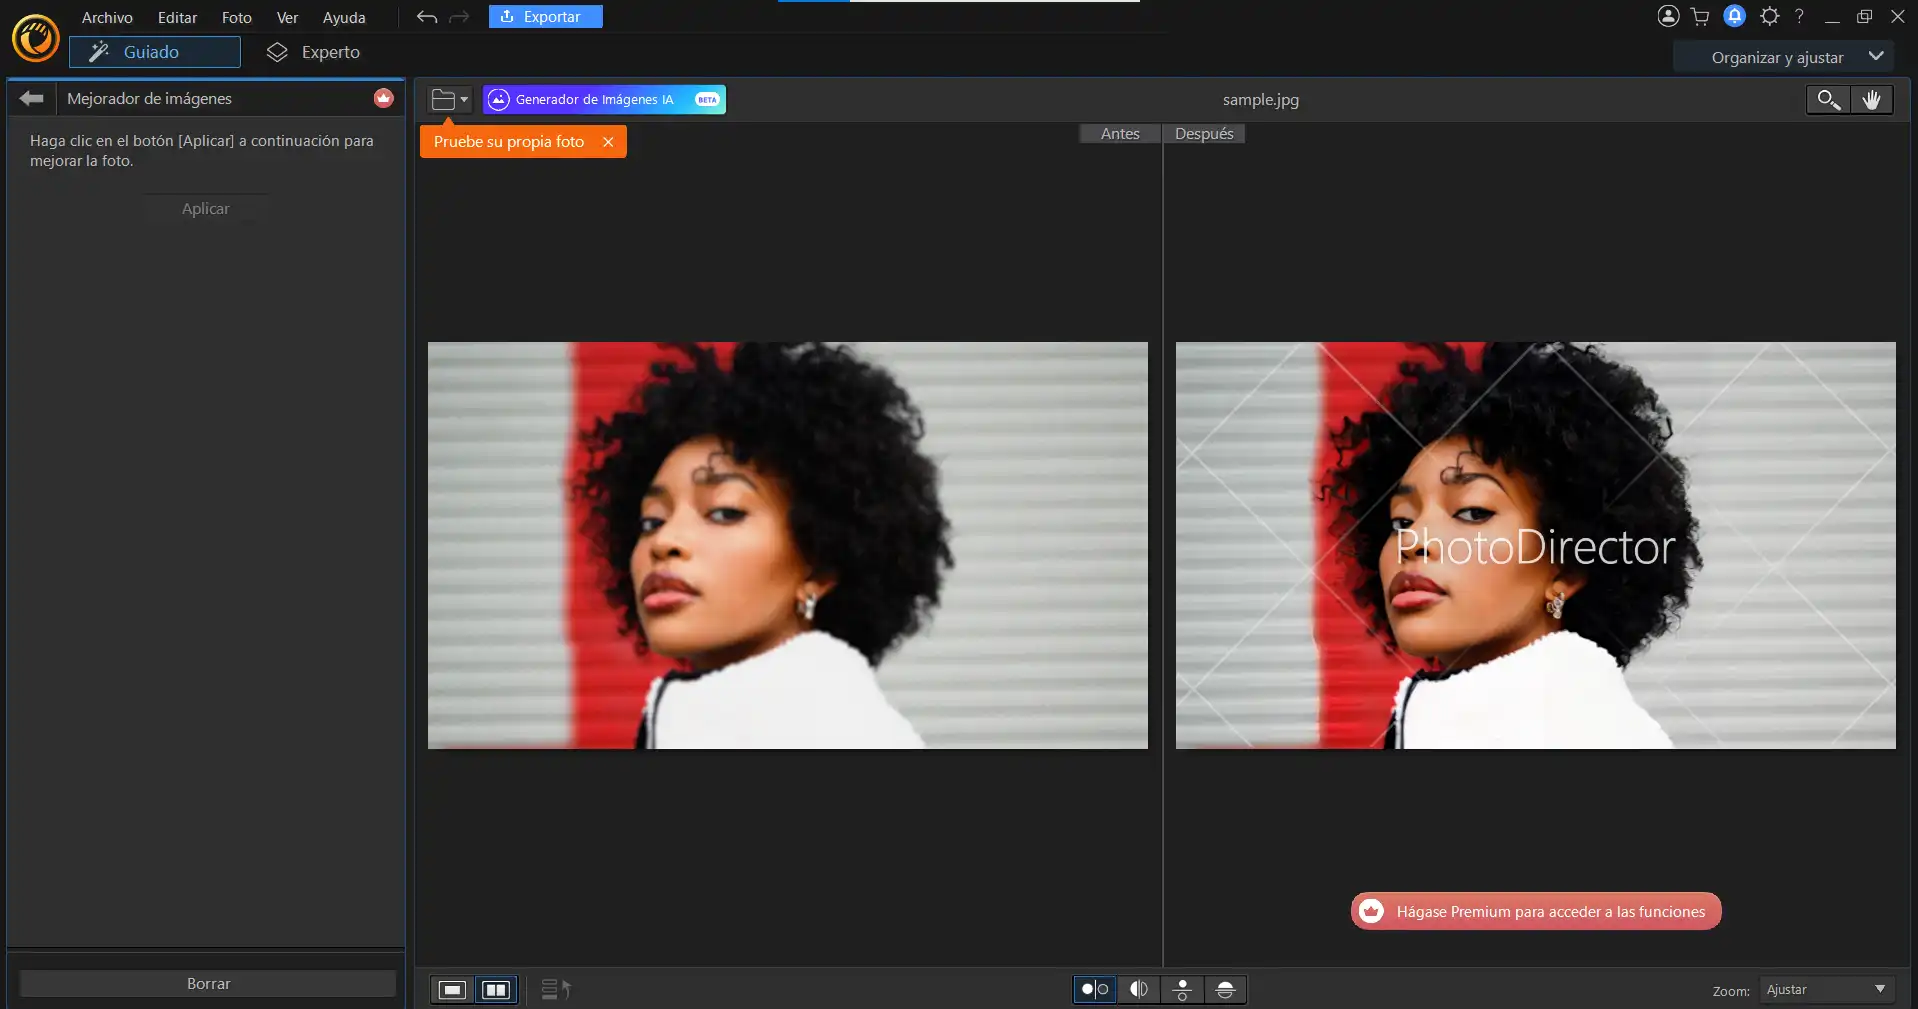Open Generador de Imágenes IA
Viewport: 1918px width, 1009px height.
pos(604,99)
